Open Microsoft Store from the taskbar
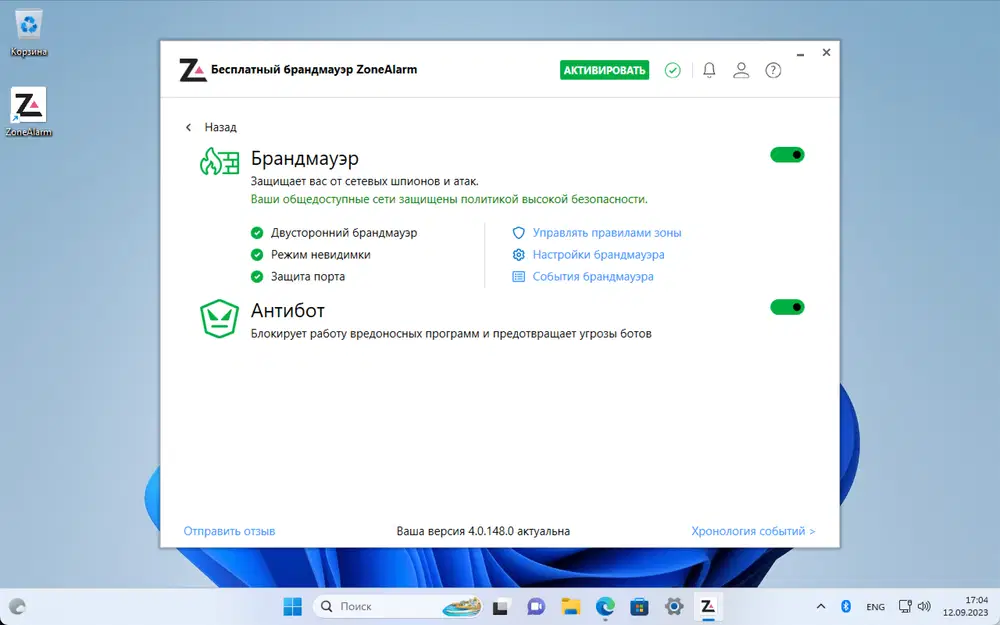The width and height of the screenshot is (1000, 625). [x=640, y=606]
